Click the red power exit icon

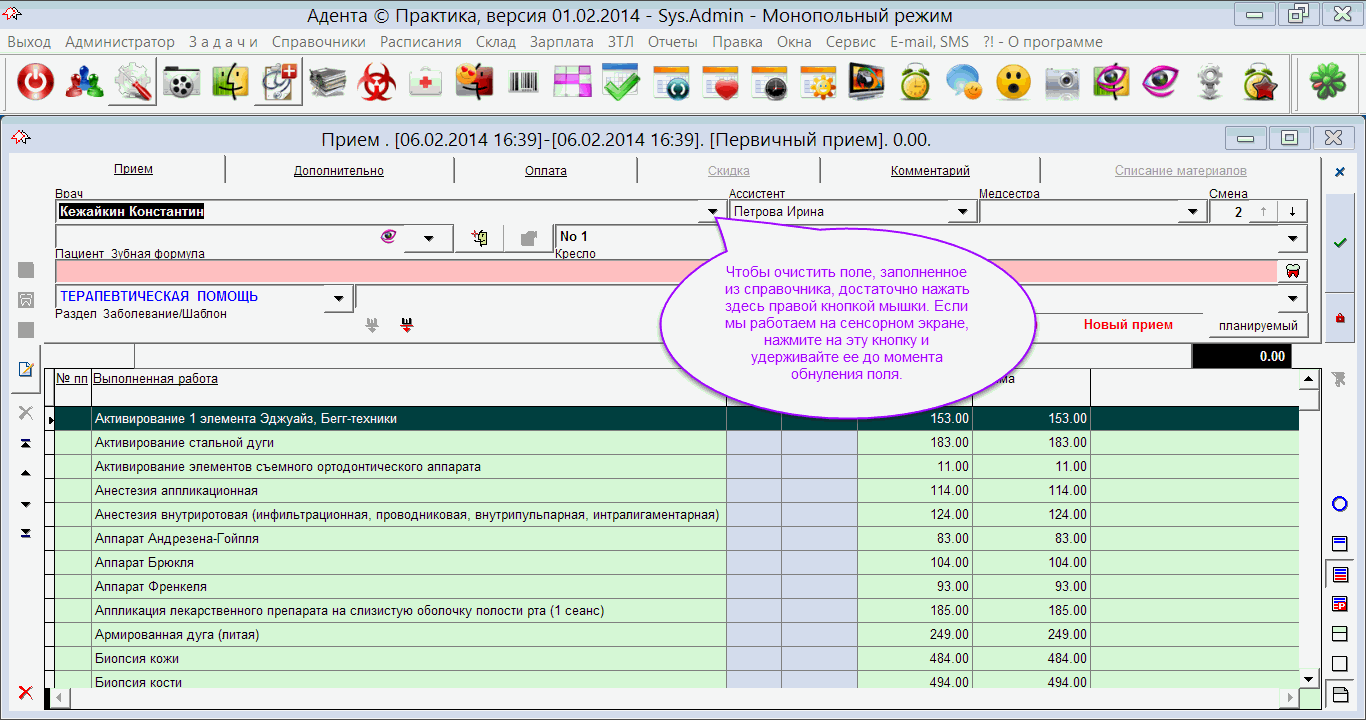tap(35, 83)
